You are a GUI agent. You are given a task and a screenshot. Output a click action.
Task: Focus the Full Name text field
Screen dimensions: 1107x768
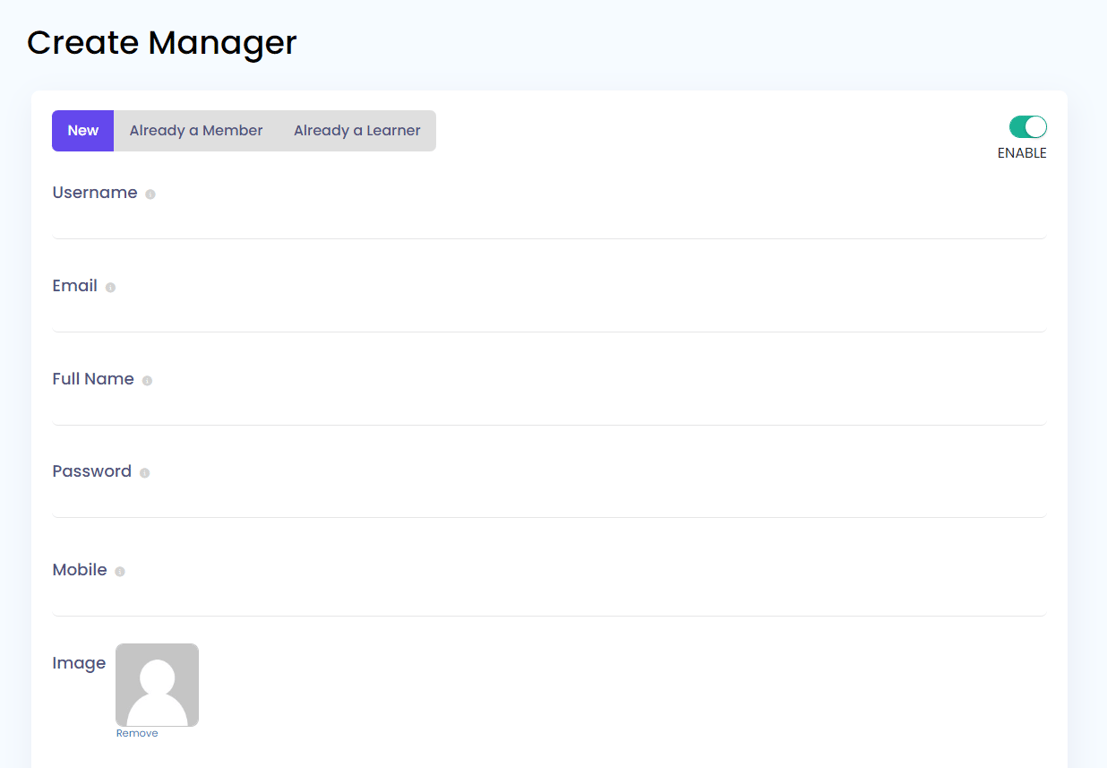point(548,408)
